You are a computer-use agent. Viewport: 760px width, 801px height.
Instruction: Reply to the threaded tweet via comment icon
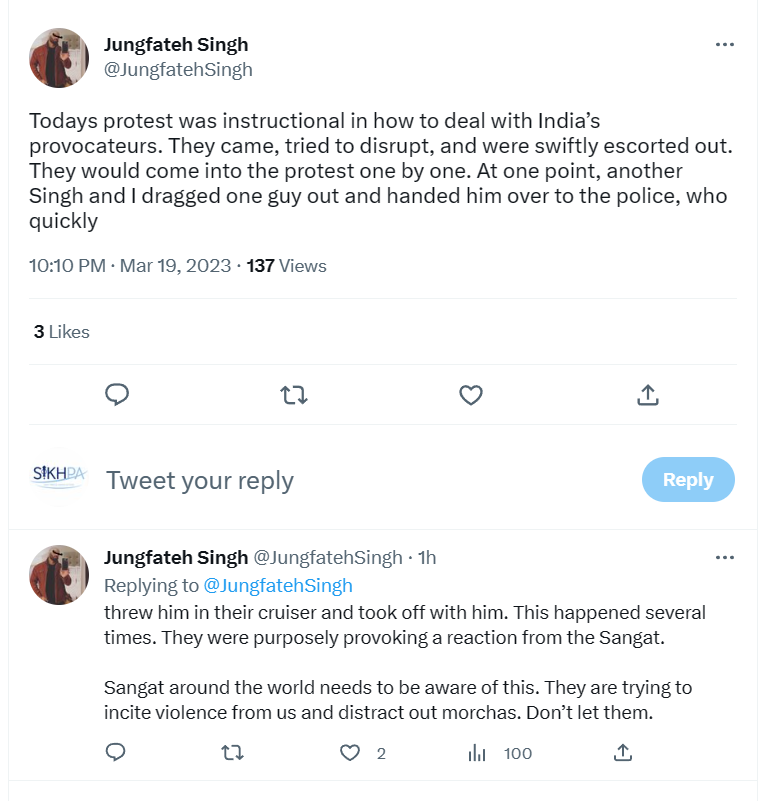pos(115,752)
